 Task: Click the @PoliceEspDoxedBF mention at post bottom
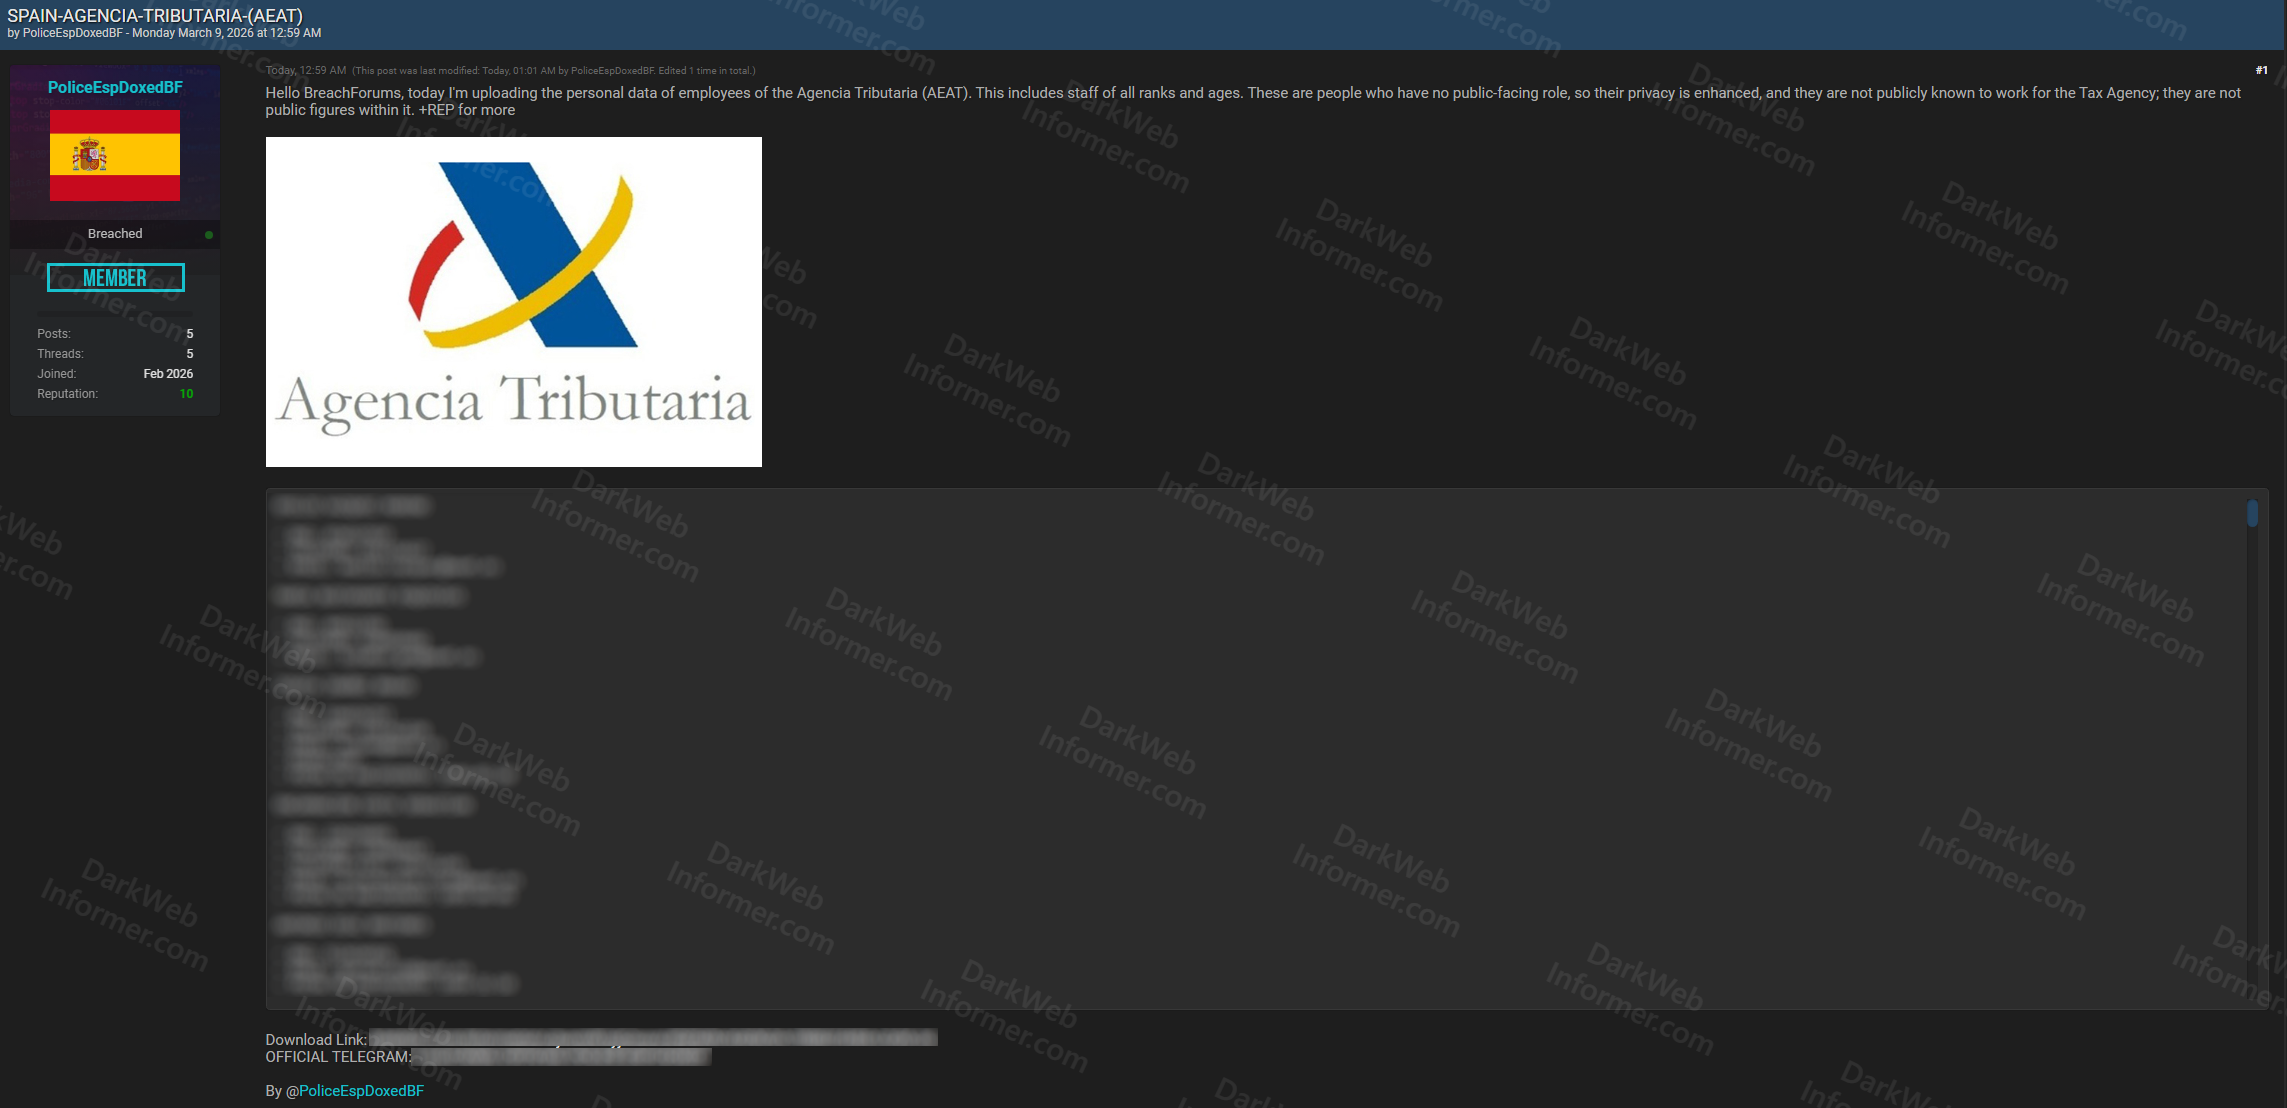[360, 1090]
